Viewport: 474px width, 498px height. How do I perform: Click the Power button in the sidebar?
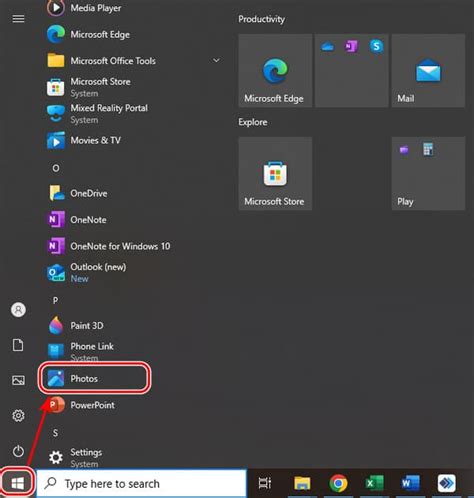[x=18, y=451]
